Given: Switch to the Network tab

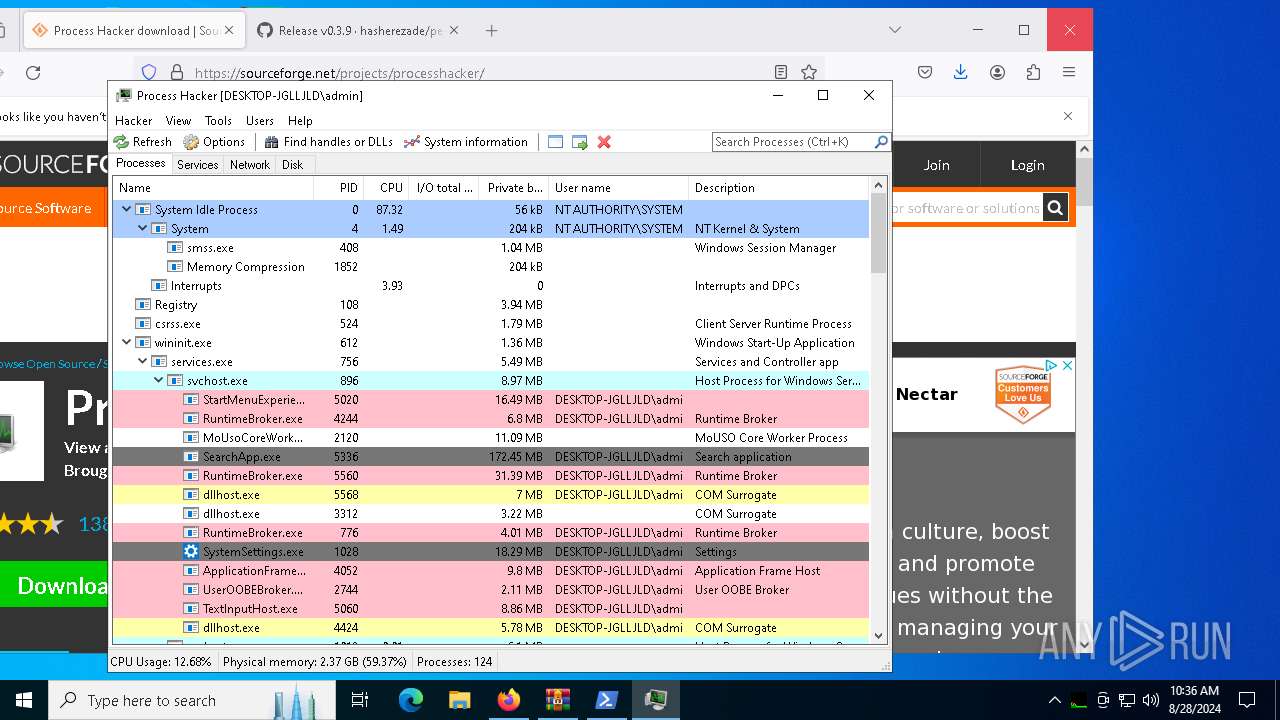Looking at the screenshot, I should 250,165.
